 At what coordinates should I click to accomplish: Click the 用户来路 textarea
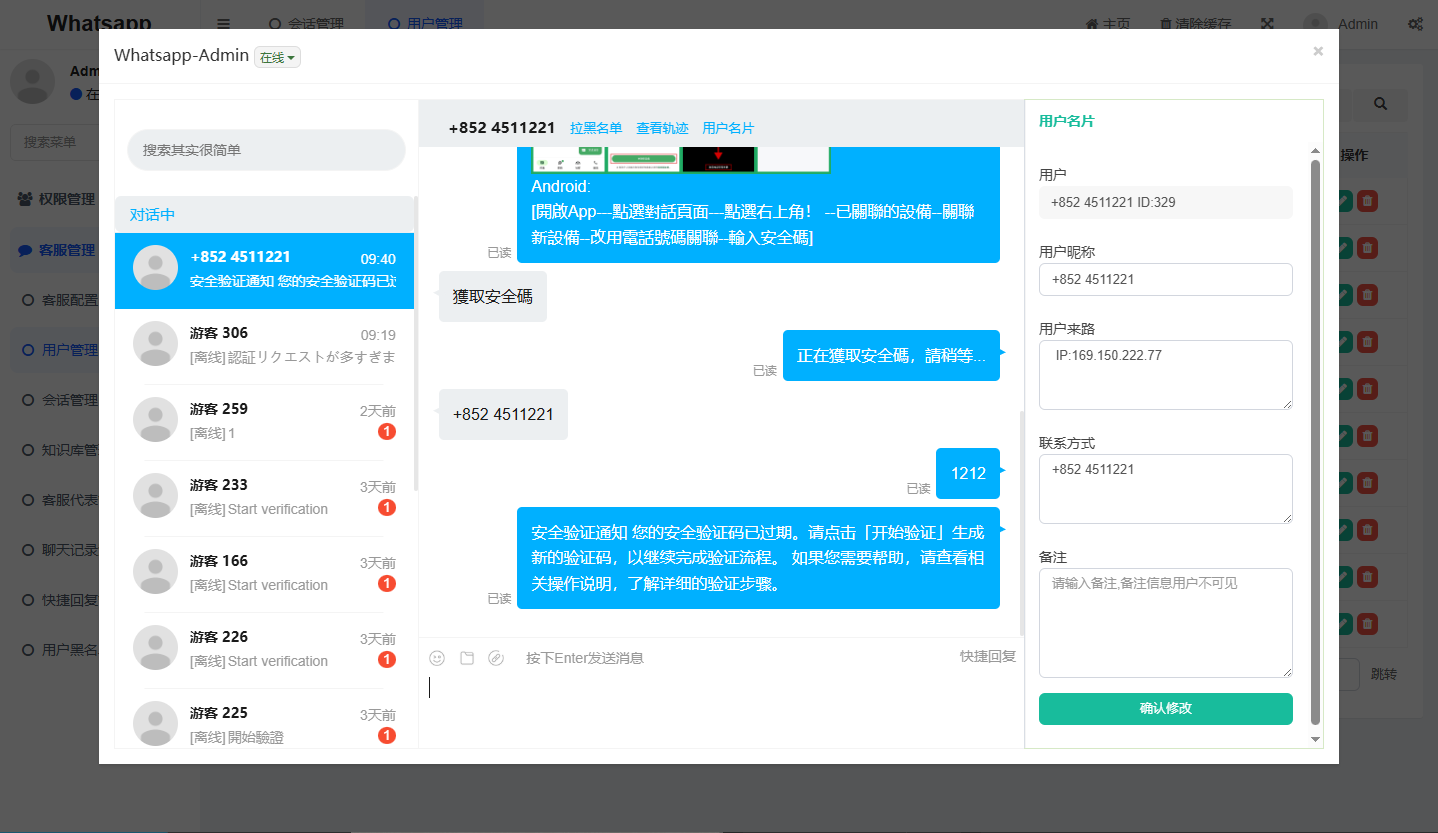click(x=1166, y=375)
